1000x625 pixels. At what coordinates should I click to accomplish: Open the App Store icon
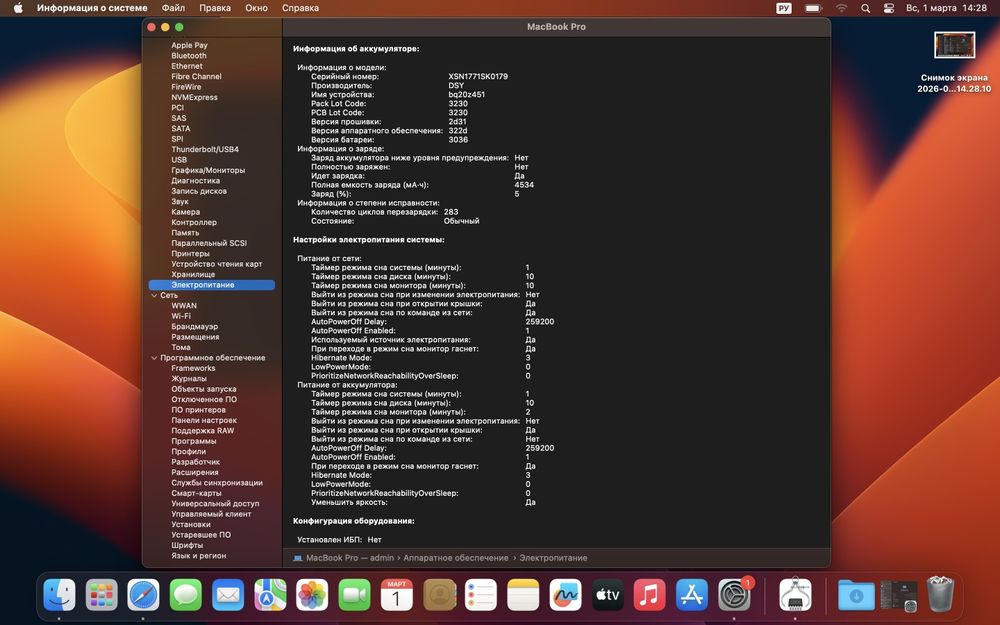[691, 595]
